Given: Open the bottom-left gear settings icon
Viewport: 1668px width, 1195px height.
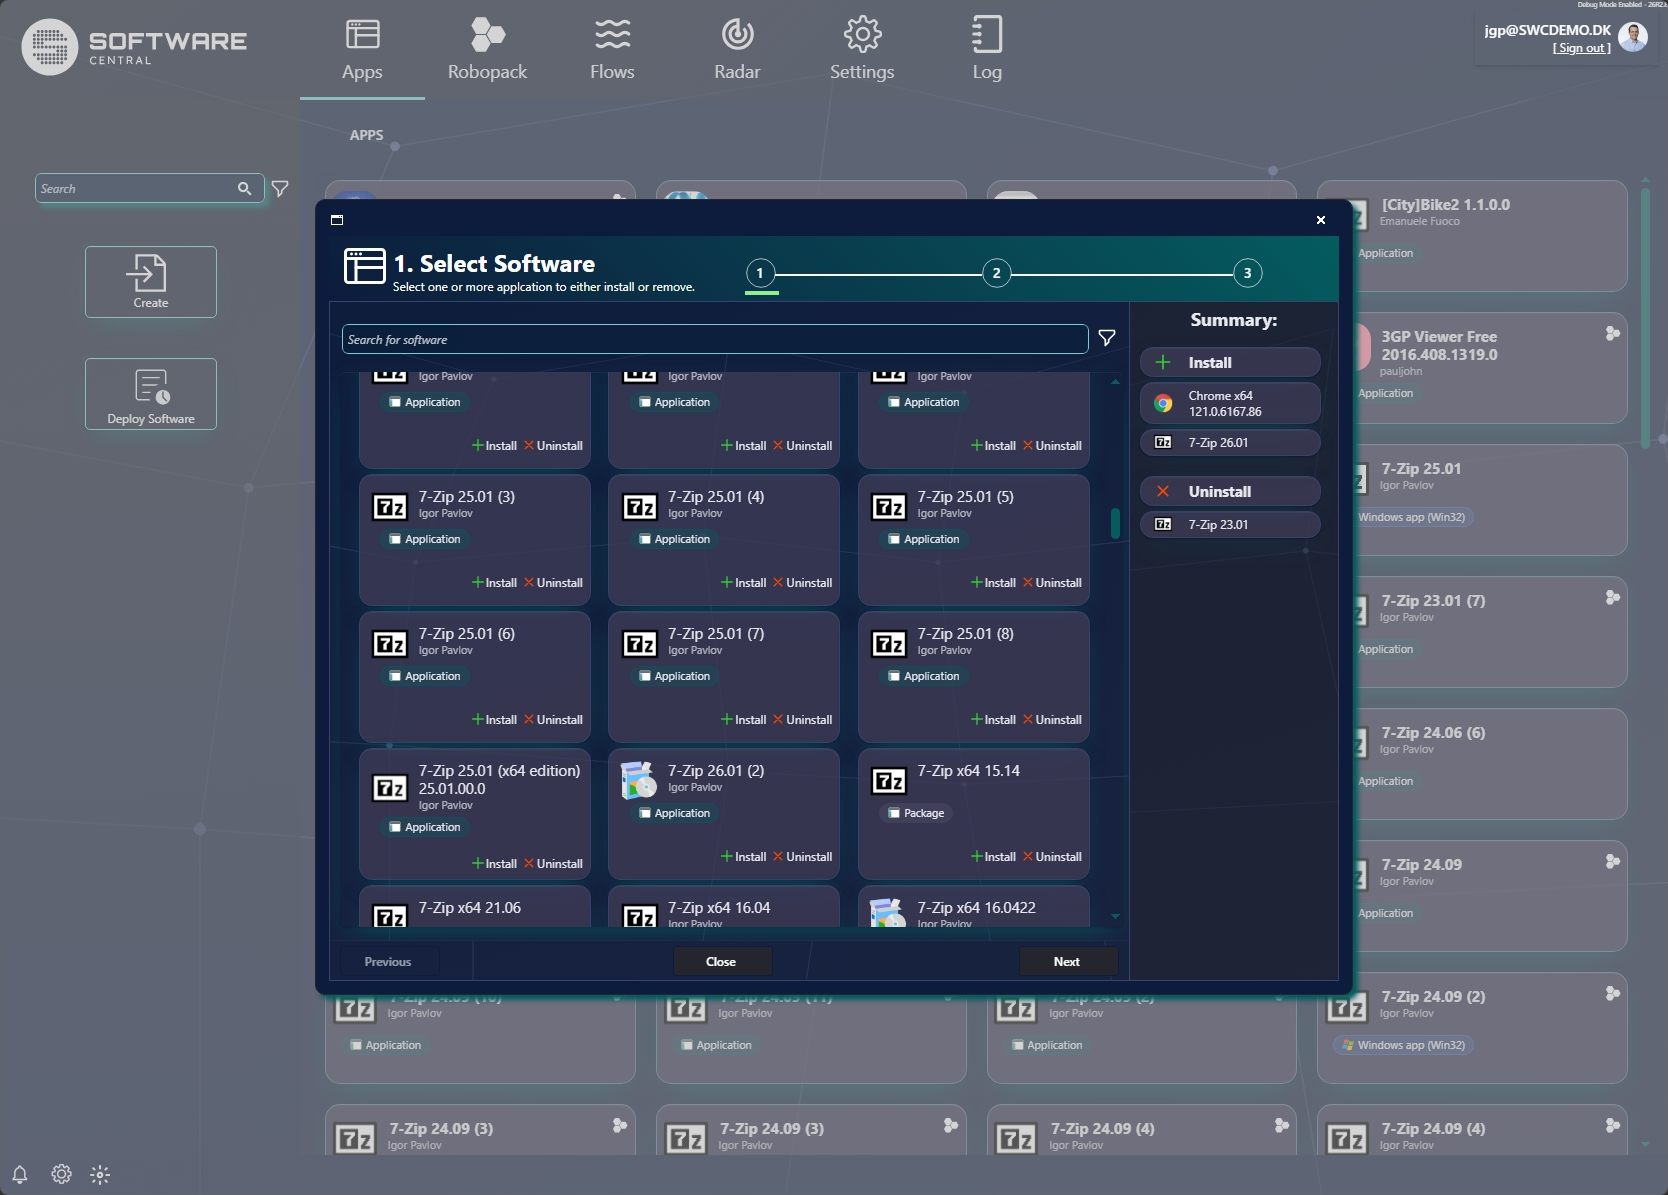Looking at the screenshot, I should (61, 1174).
